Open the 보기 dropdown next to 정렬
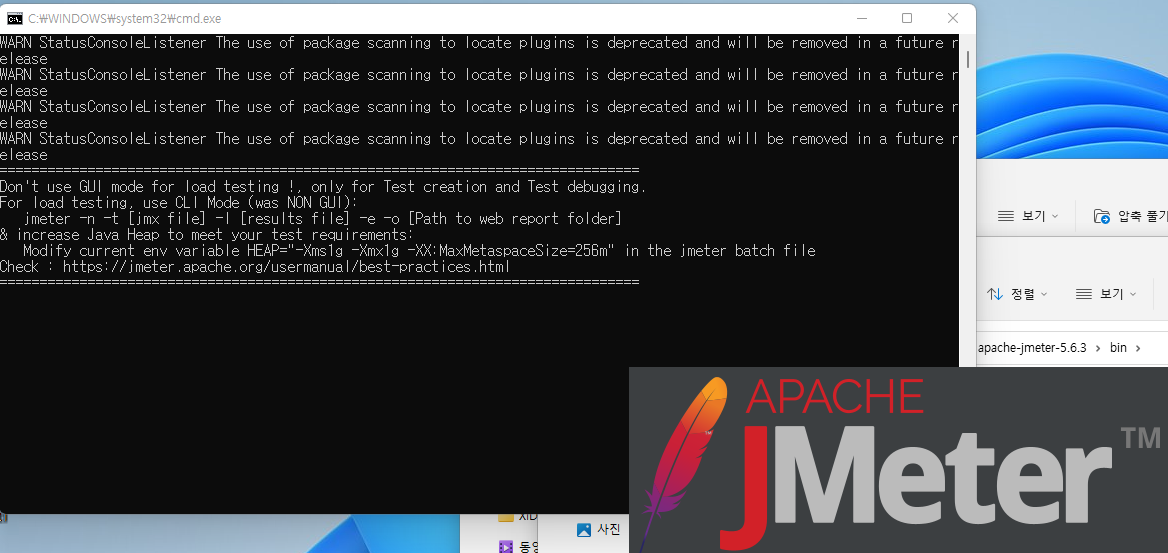Screen dimensions: 1168x553 pyautogui.click(x=1106, y=294)
